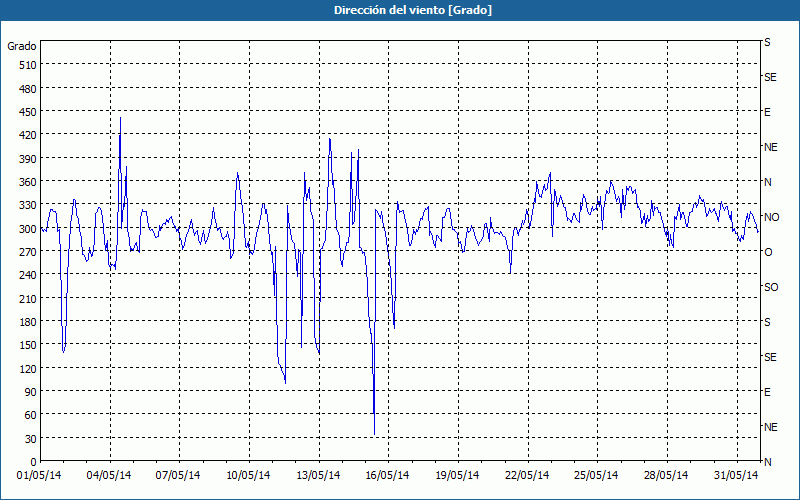Select the 'SE' compass label beside the 480 gridline
The width and height of the screenshot is (800, 500).
click(x=770, y=78)
